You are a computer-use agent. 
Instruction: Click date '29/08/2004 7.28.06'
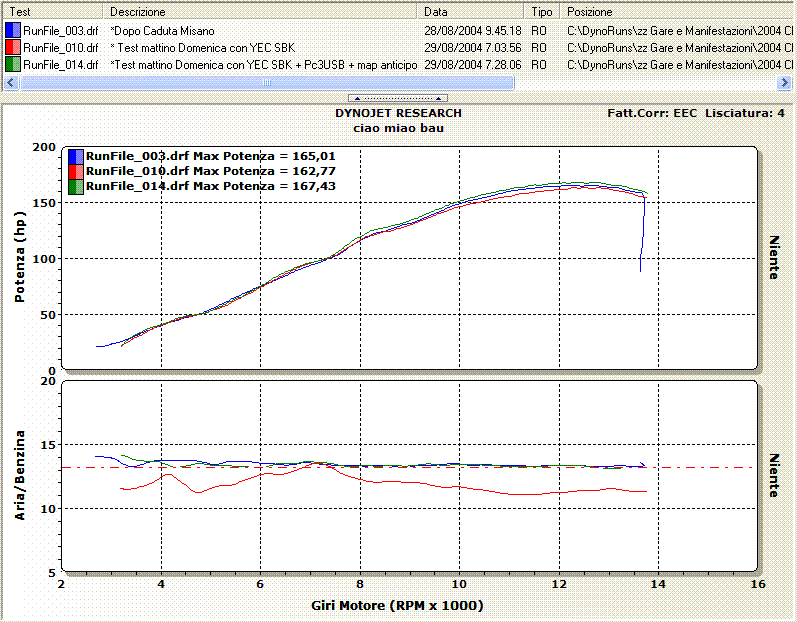tap(473, 65)
